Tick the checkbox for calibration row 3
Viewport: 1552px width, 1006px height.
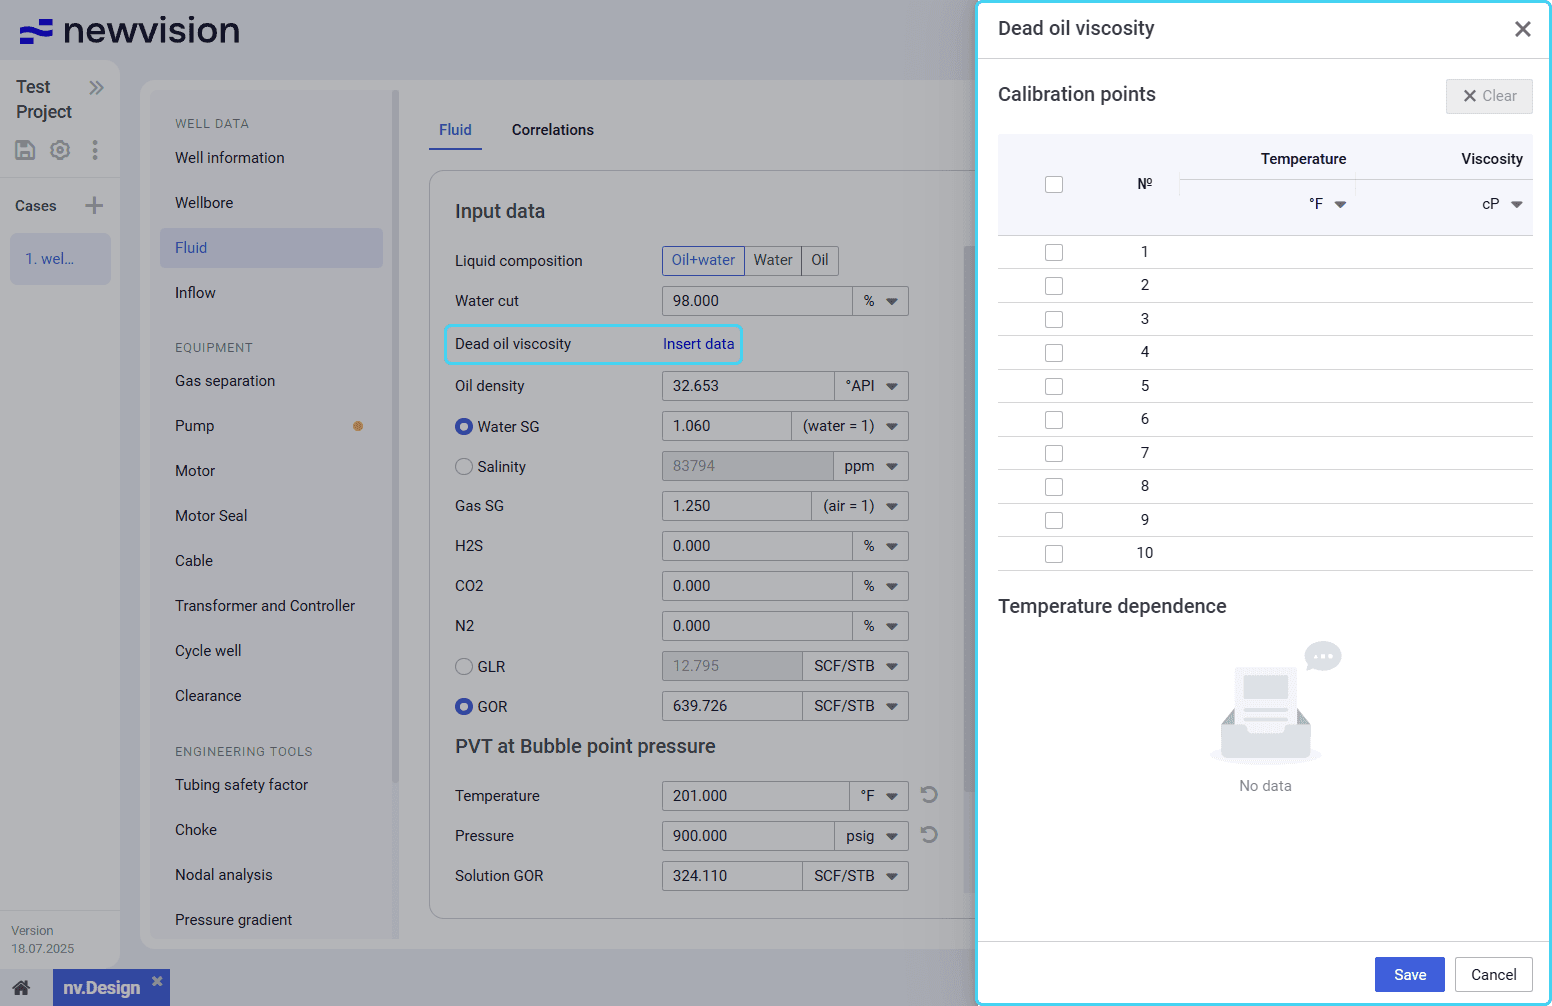point(1054,319)
